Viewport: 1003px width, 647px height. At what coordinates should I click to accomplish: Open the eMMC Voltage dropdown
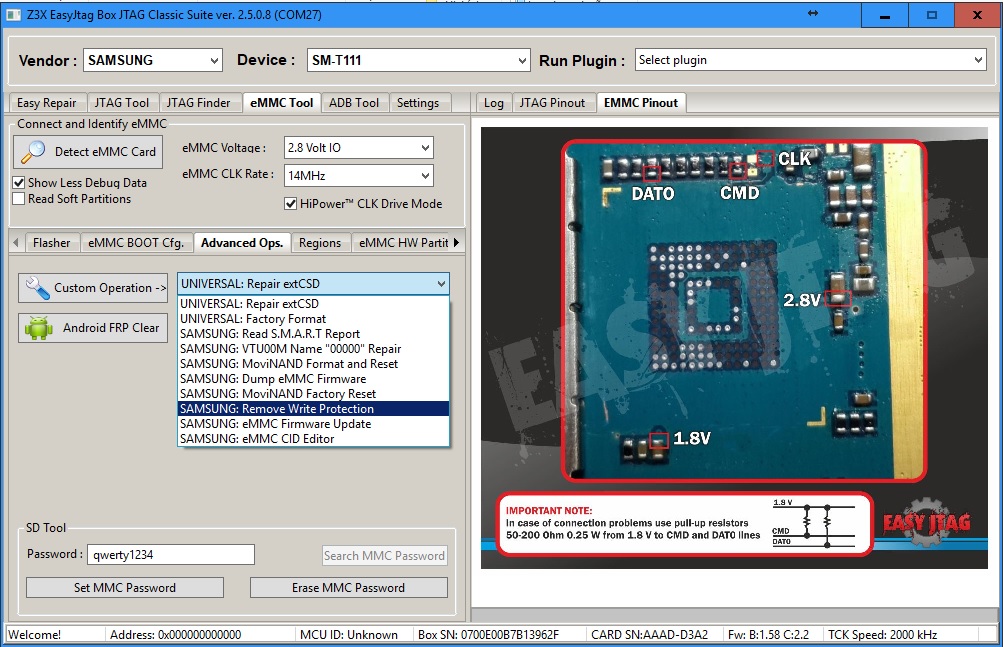coord(358,148)
